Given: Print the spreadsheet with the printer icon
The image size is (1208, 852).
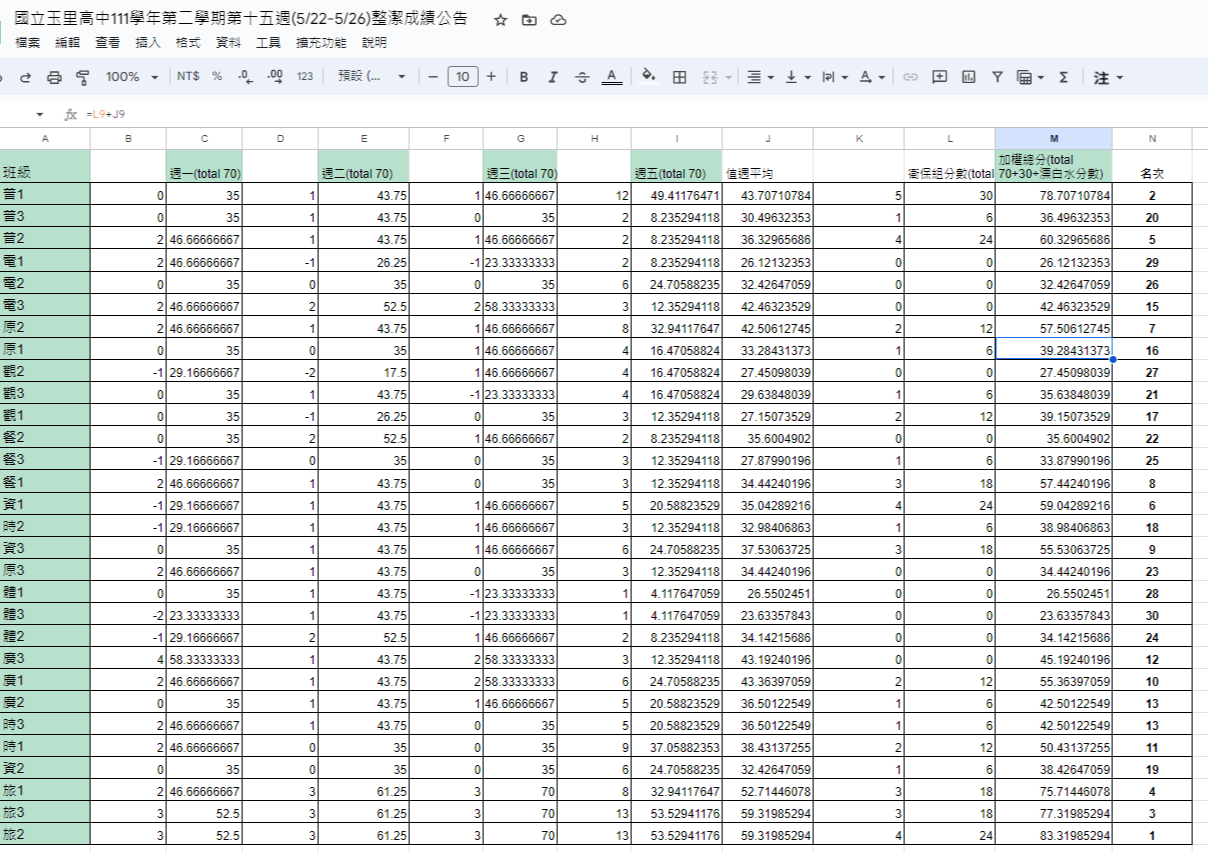Looking at the screenshot, I should pos(55,77).
